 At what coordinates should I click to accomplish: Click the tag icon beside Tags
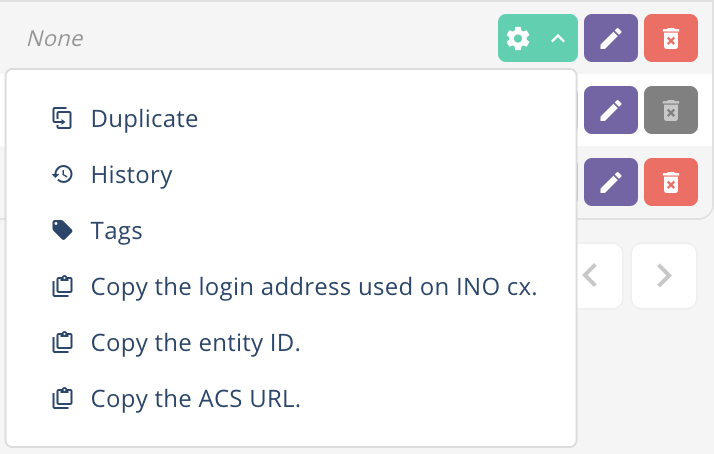coord(62,231)
